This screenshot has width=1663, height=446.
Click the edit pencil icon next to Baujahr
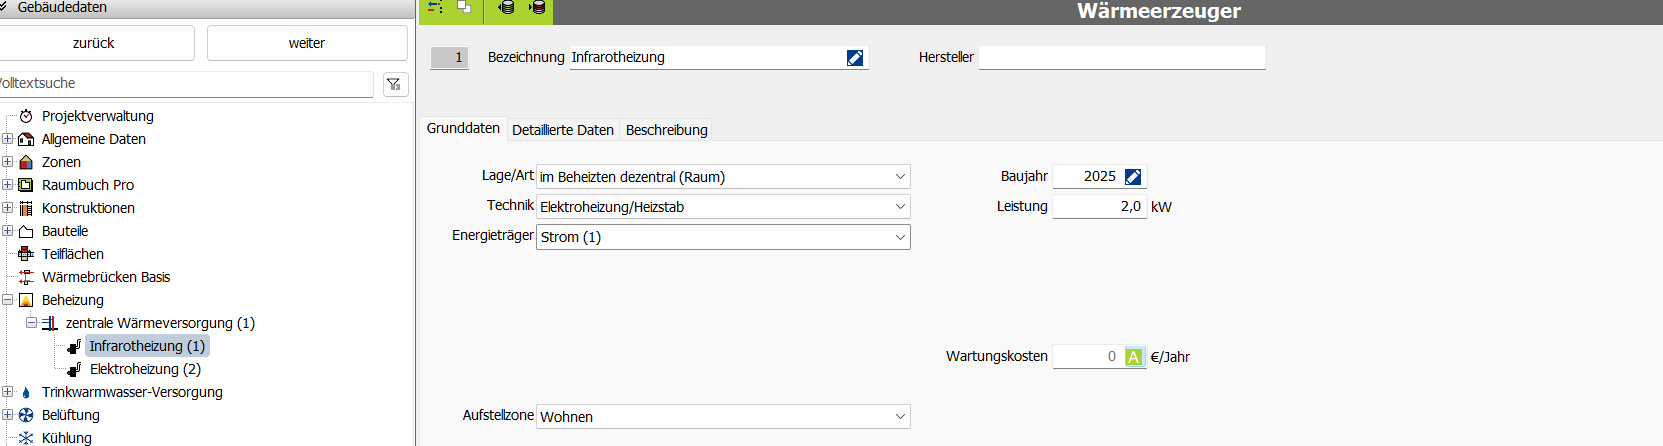pyautogui.click(x=1133, y=177)
